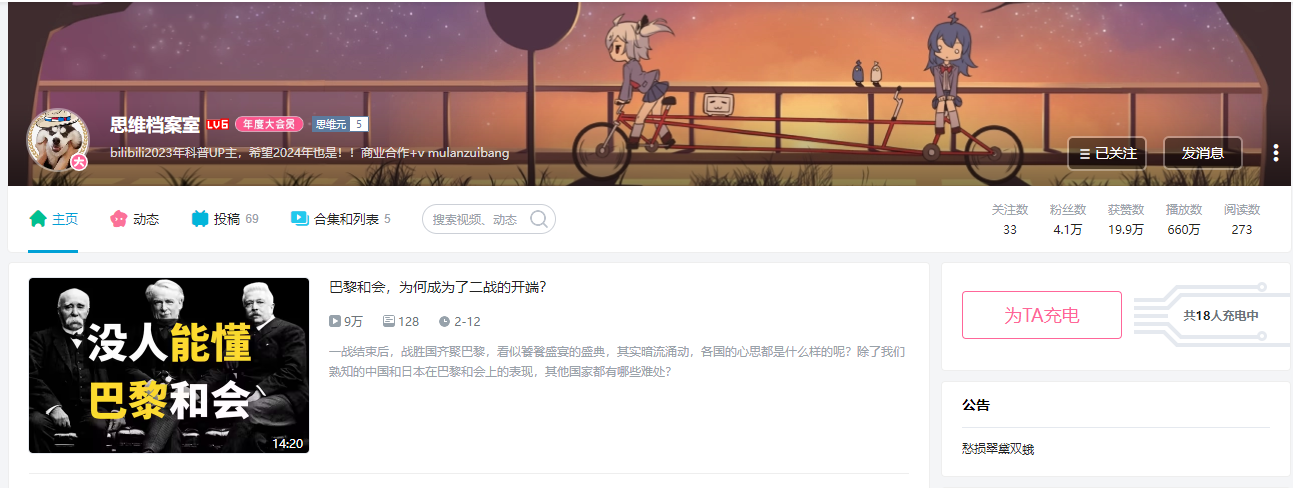Image resolution: width=1293 pixels, height=488 pixels.
Task: View the 关注数 following count
Action: [x=1010, y=219]
